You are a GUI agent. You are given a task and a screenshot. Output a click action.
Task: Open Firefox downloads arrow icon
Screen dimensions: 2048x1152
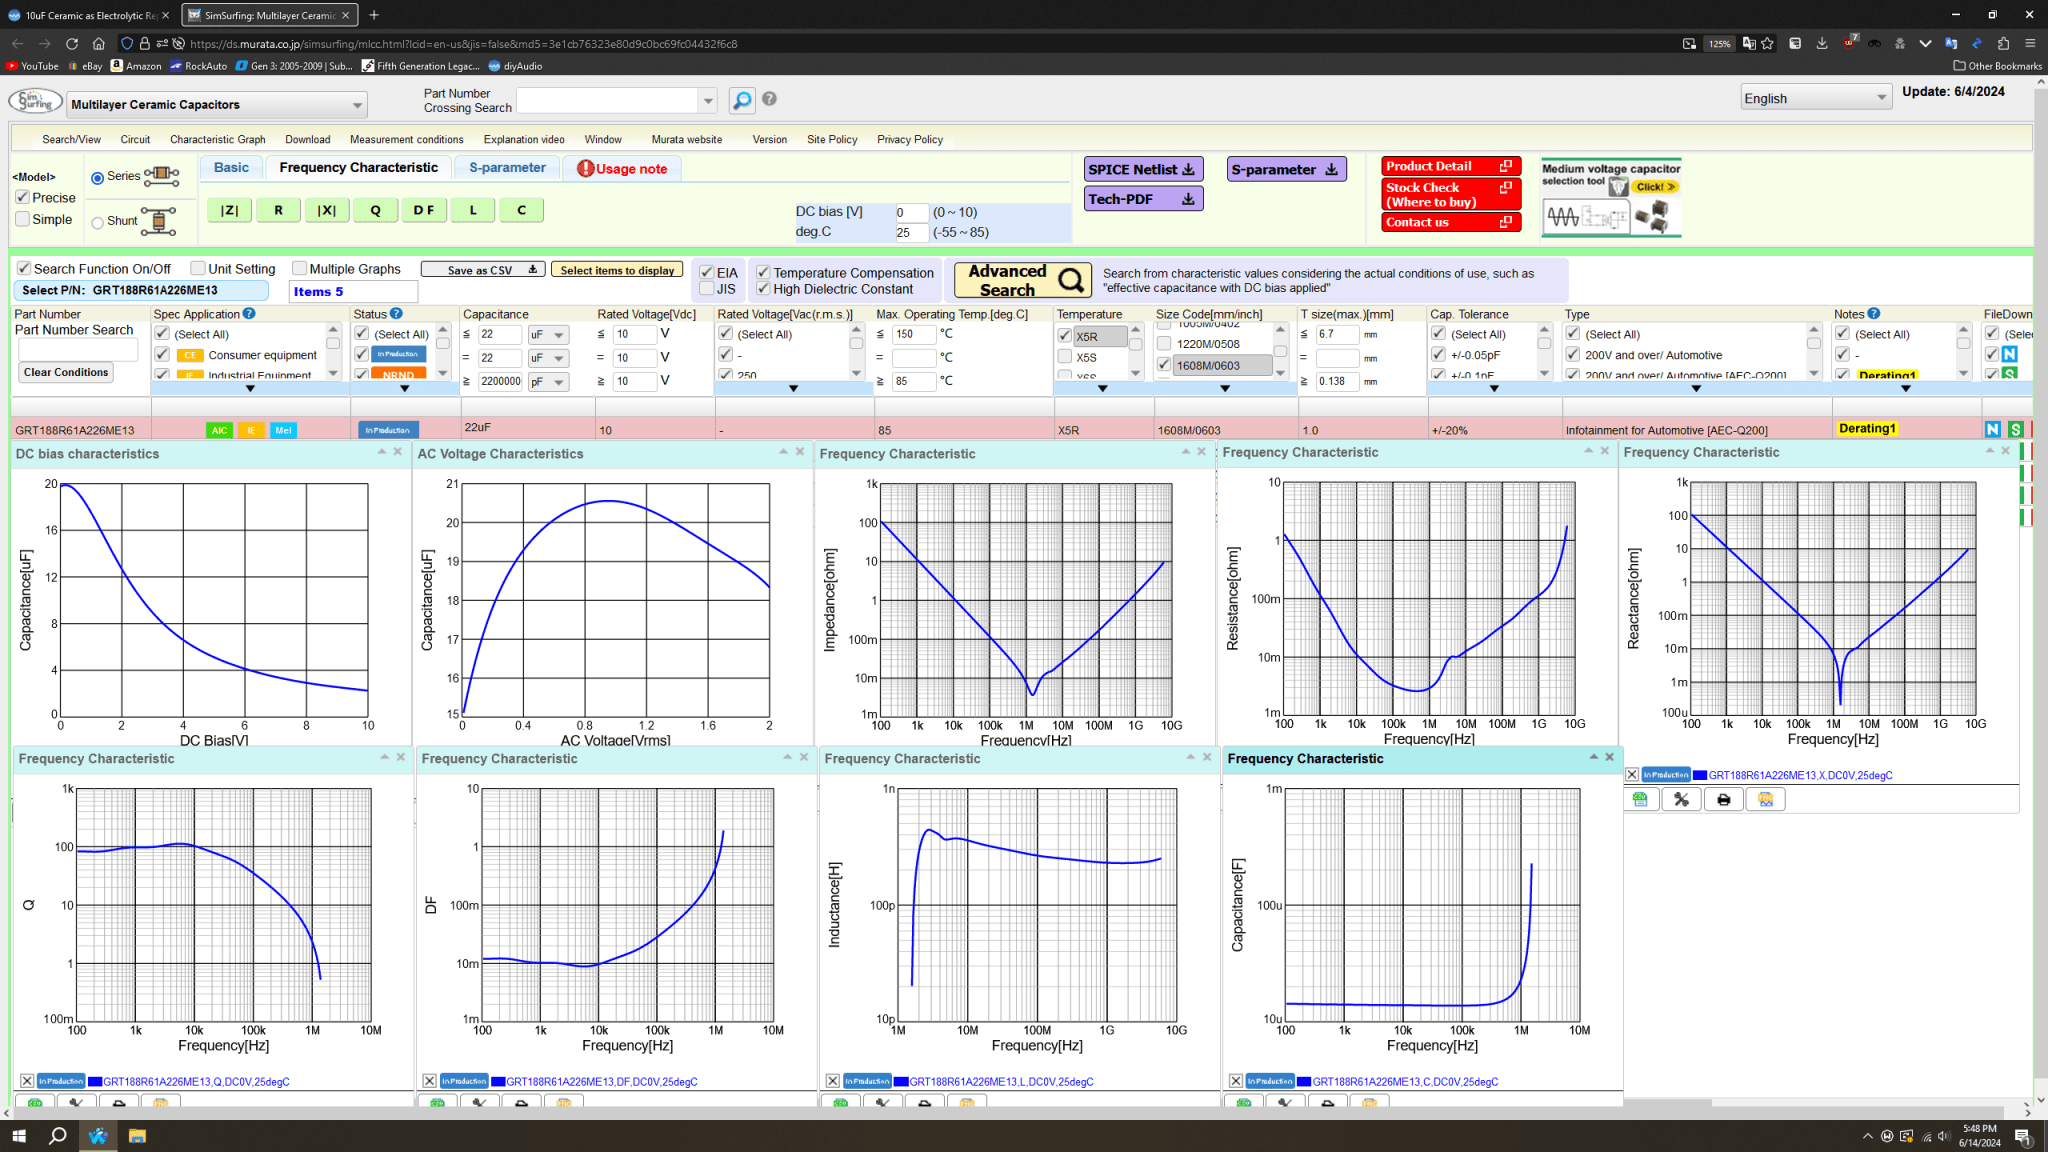1822,43
